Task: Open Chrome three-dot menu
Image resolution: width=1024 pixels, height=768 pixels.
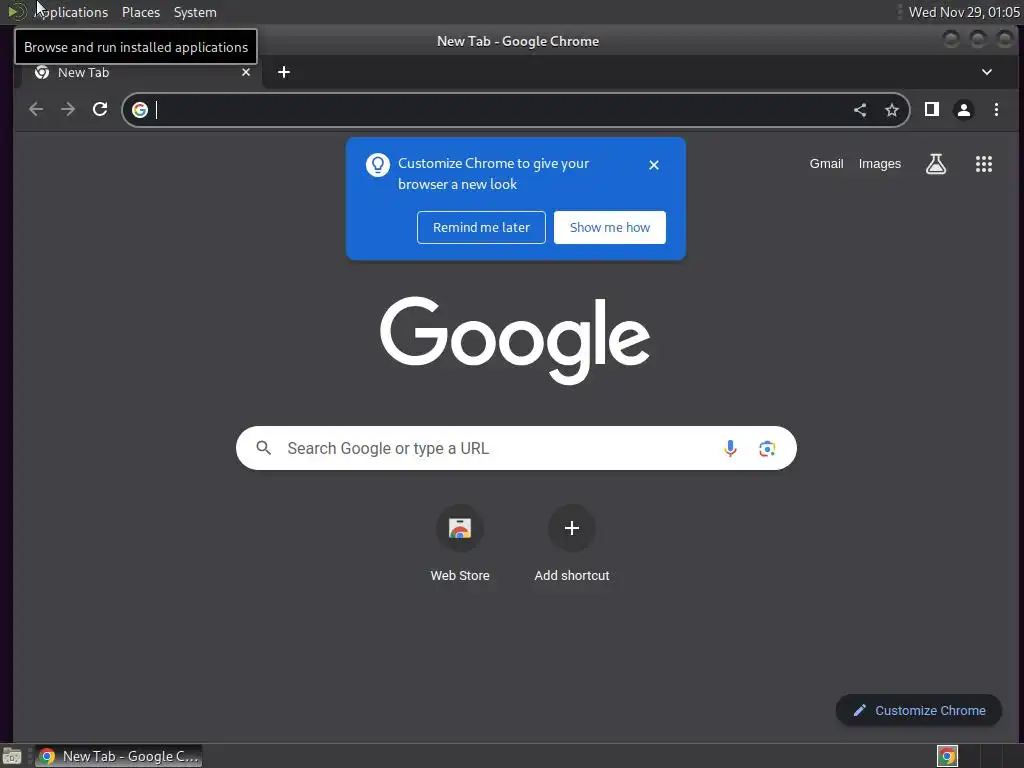Action: 996,110
